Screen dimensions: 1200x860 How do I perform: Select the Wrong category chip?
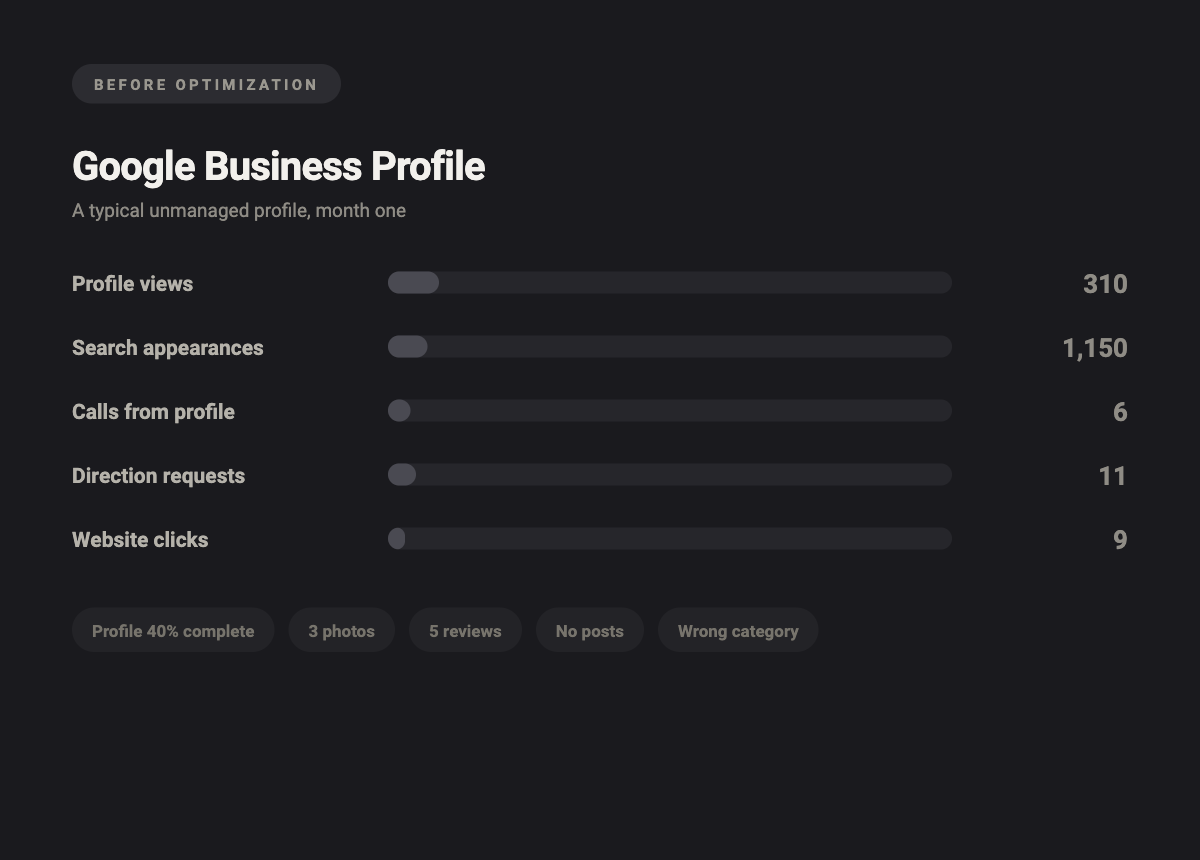coord(738,631)
